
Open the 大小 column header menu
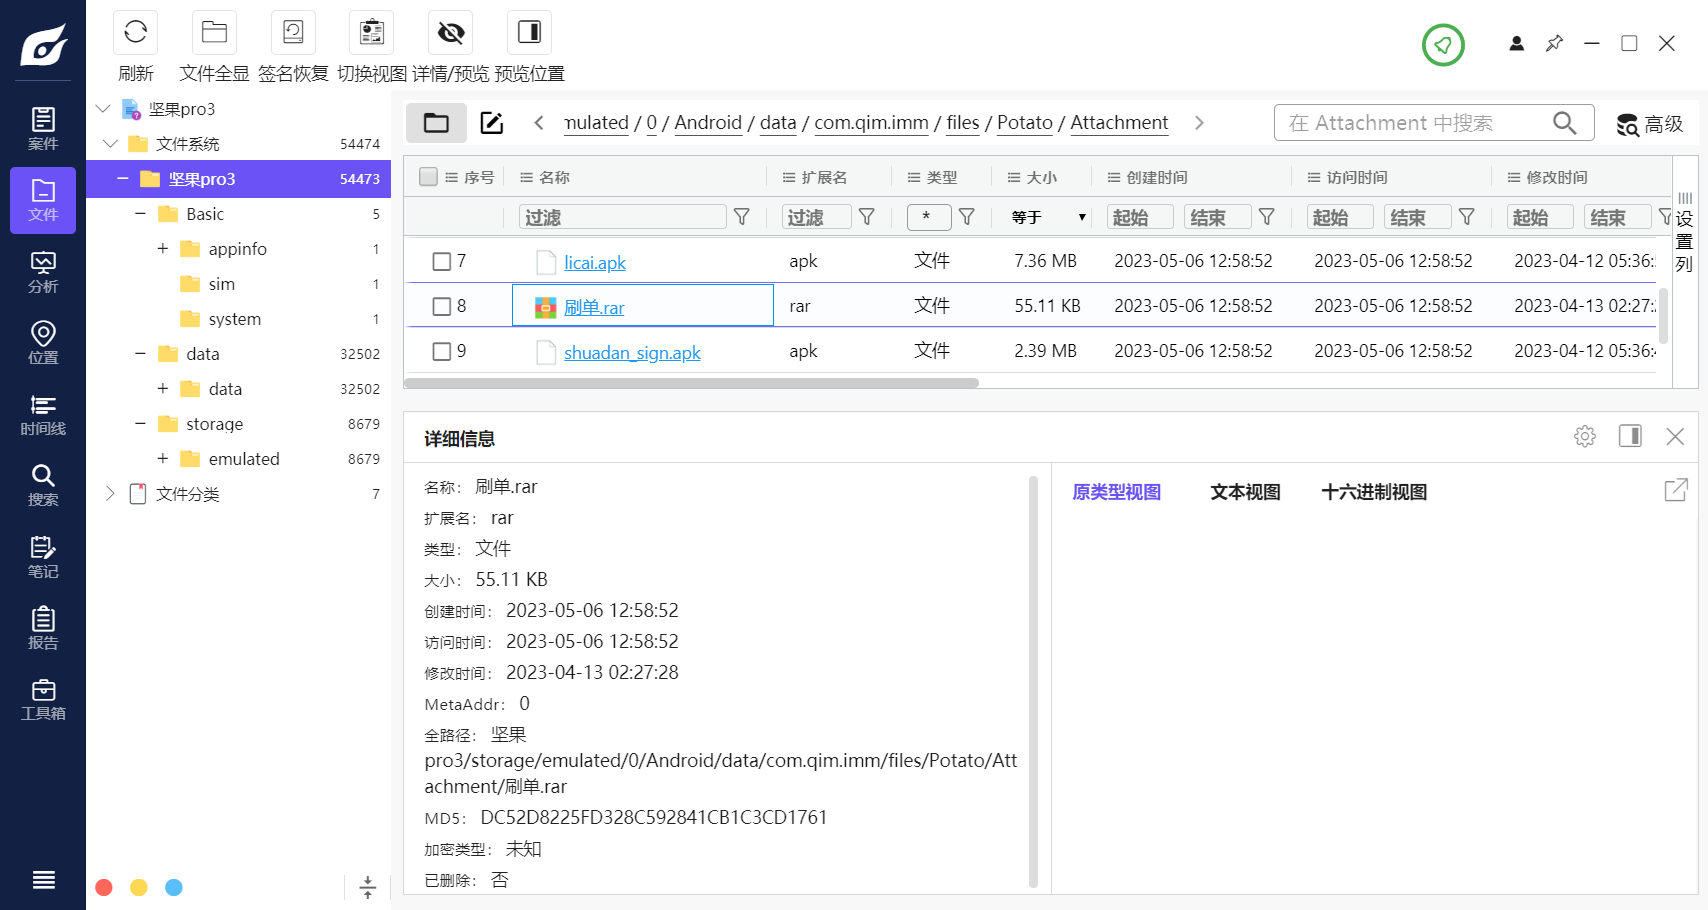[x=1014, y=177]
